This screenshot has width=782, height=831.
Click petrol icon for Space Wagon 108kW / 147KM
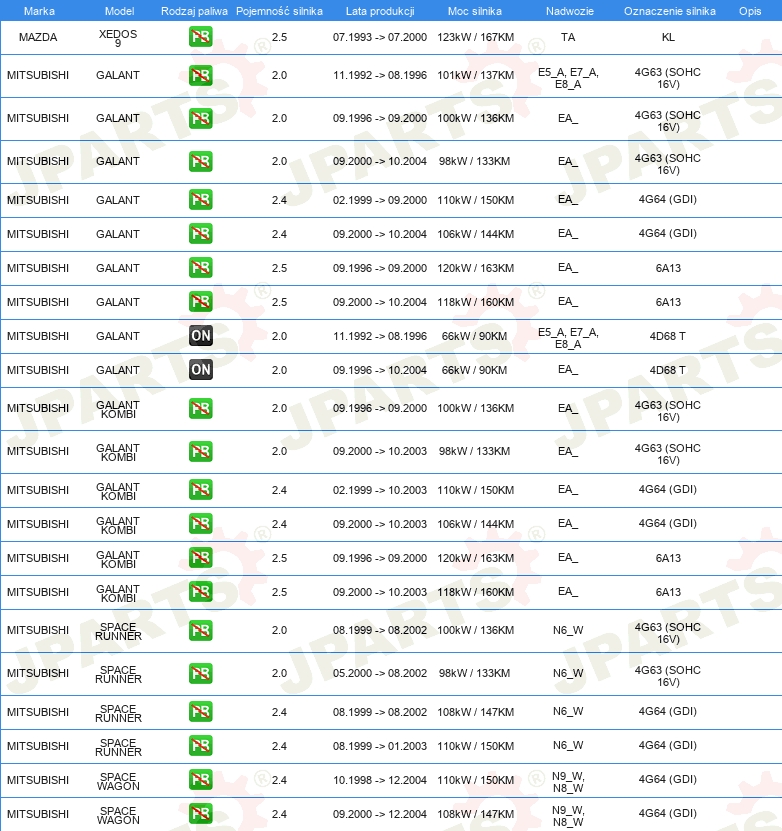coord(201,814)
